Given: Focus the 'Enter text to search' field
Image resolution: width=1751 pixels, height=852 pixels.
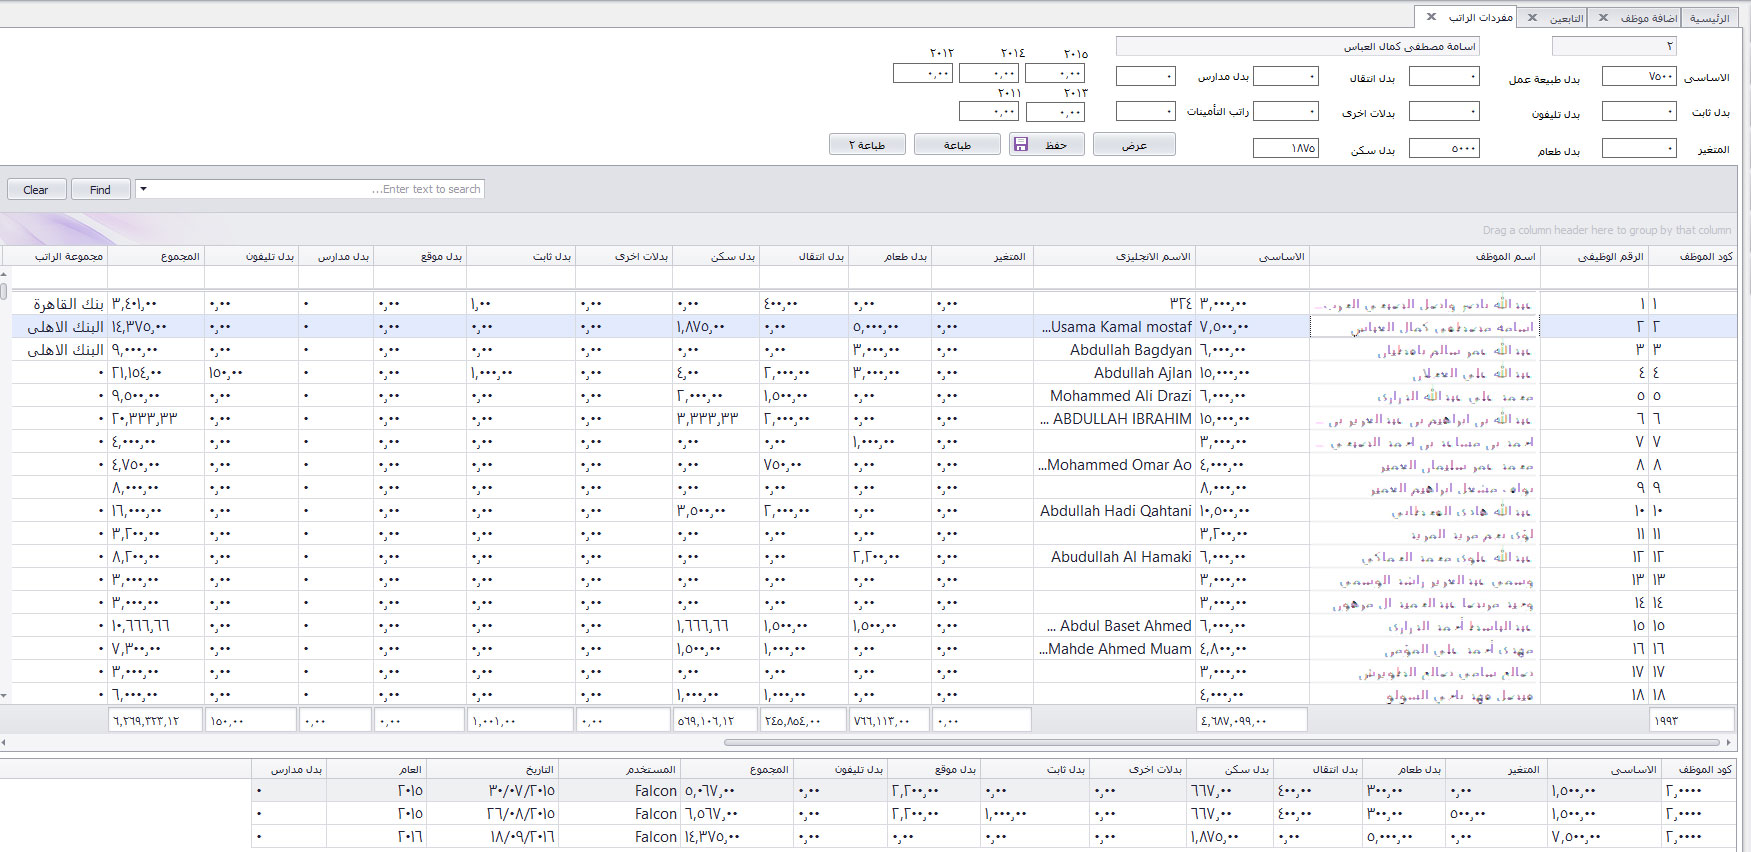Looking at the screenshot, I should 320,189.
